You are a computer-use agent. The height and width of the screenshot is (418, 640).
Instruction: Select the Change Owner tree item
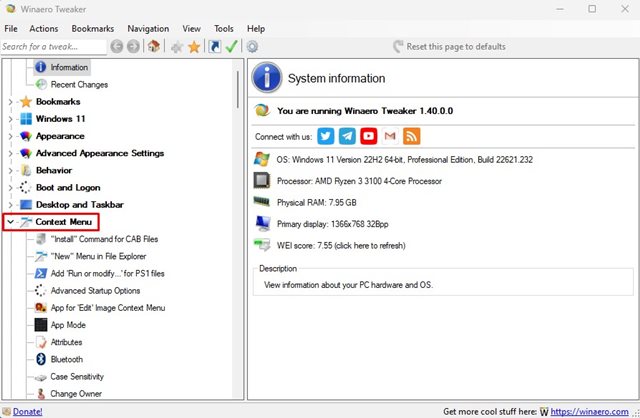[76, 394]
